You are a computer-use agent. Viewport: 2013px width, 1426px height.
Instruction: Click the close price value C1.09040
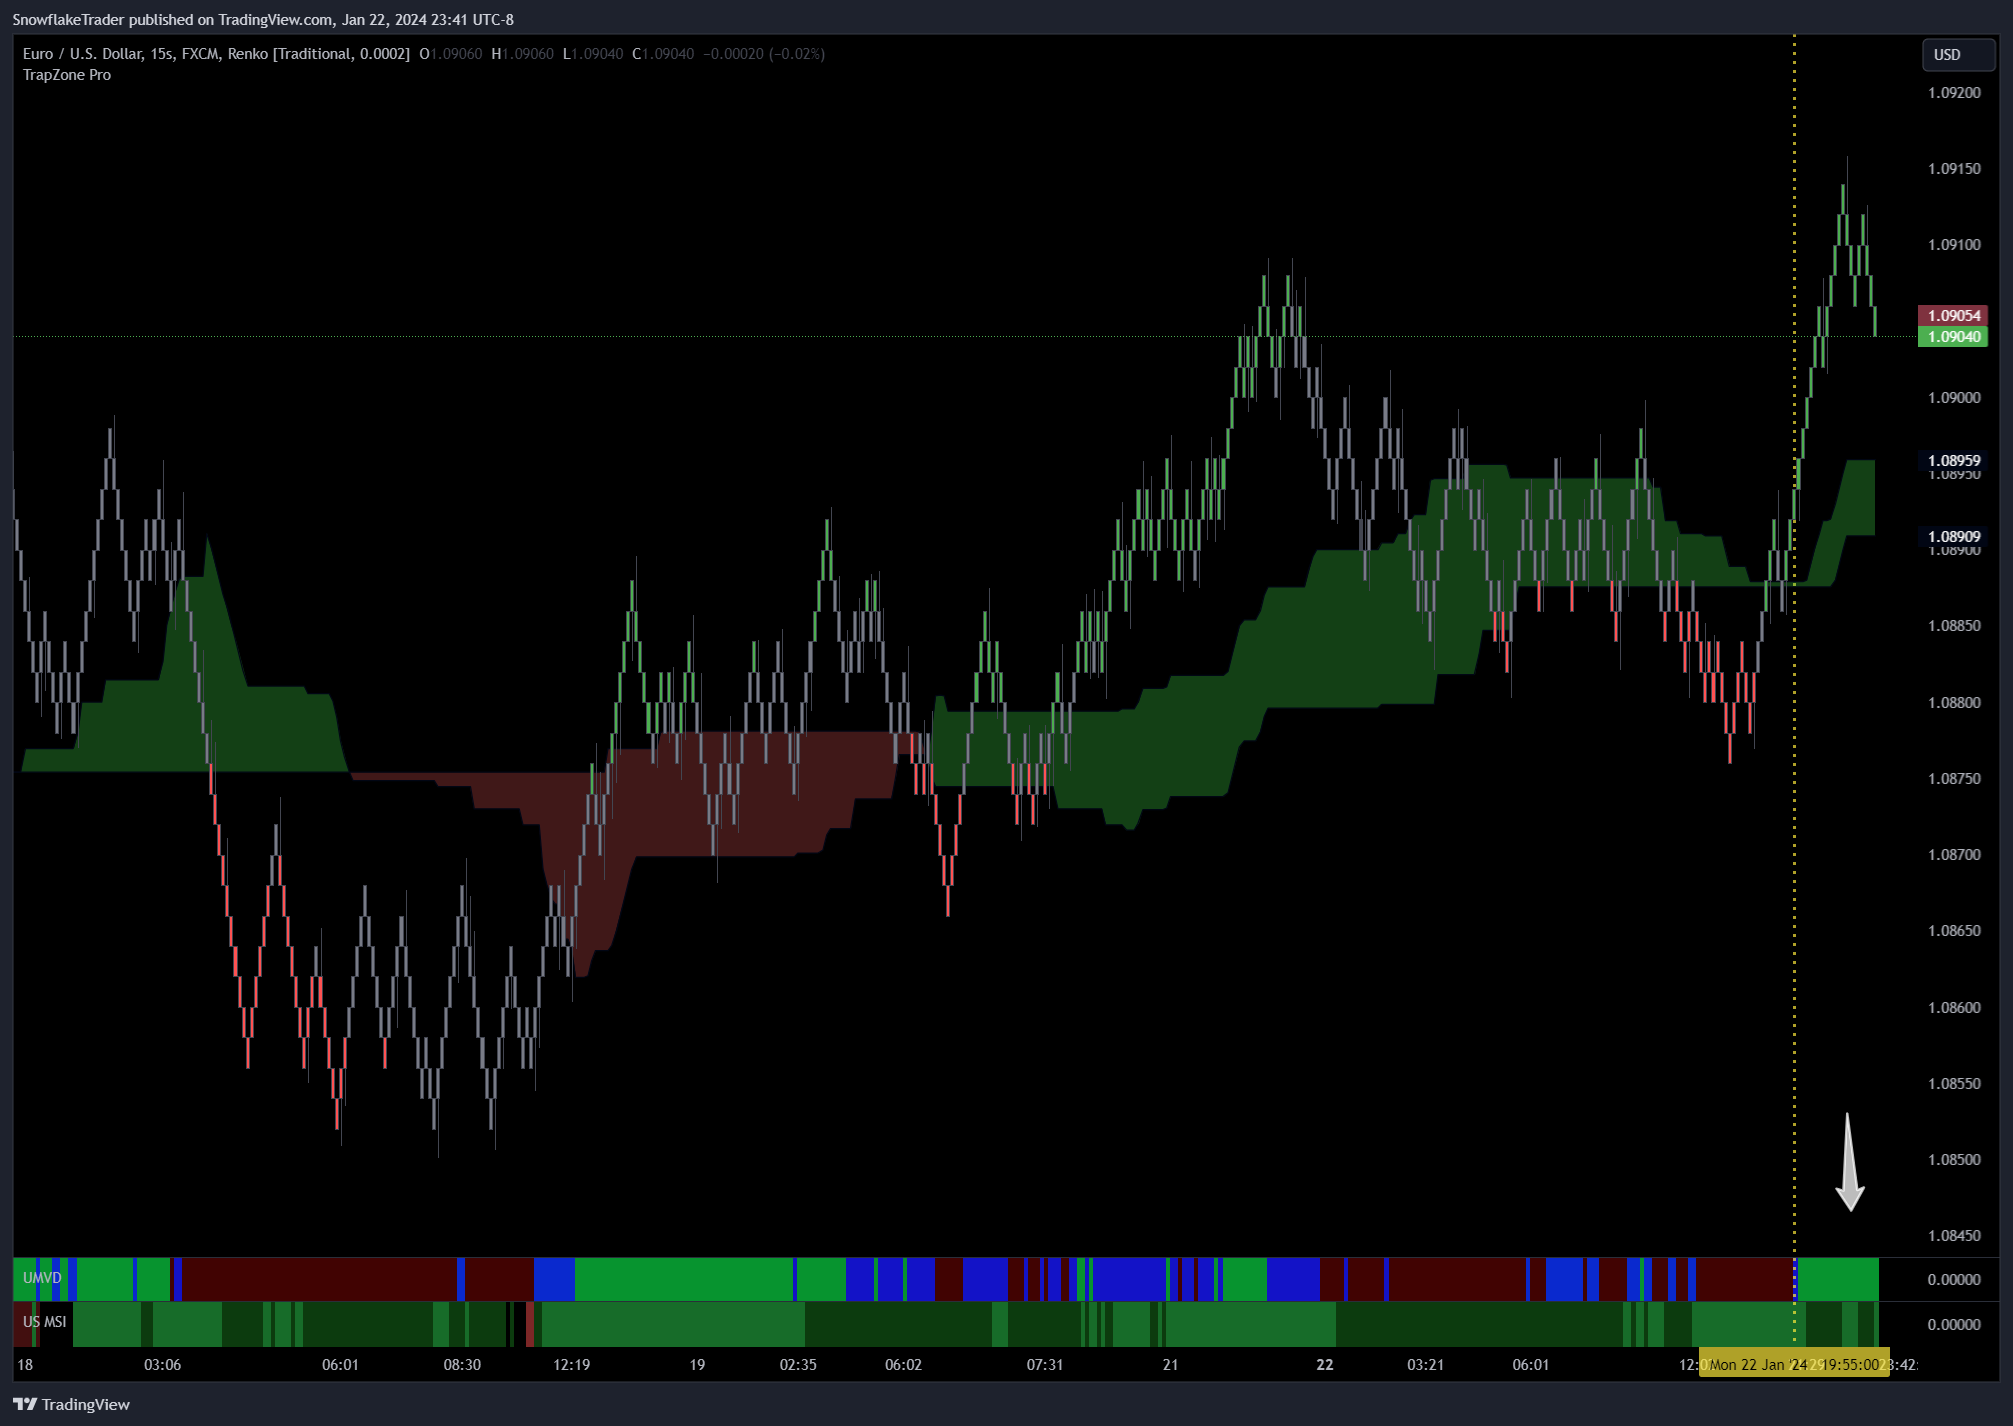tap(663, 54)
